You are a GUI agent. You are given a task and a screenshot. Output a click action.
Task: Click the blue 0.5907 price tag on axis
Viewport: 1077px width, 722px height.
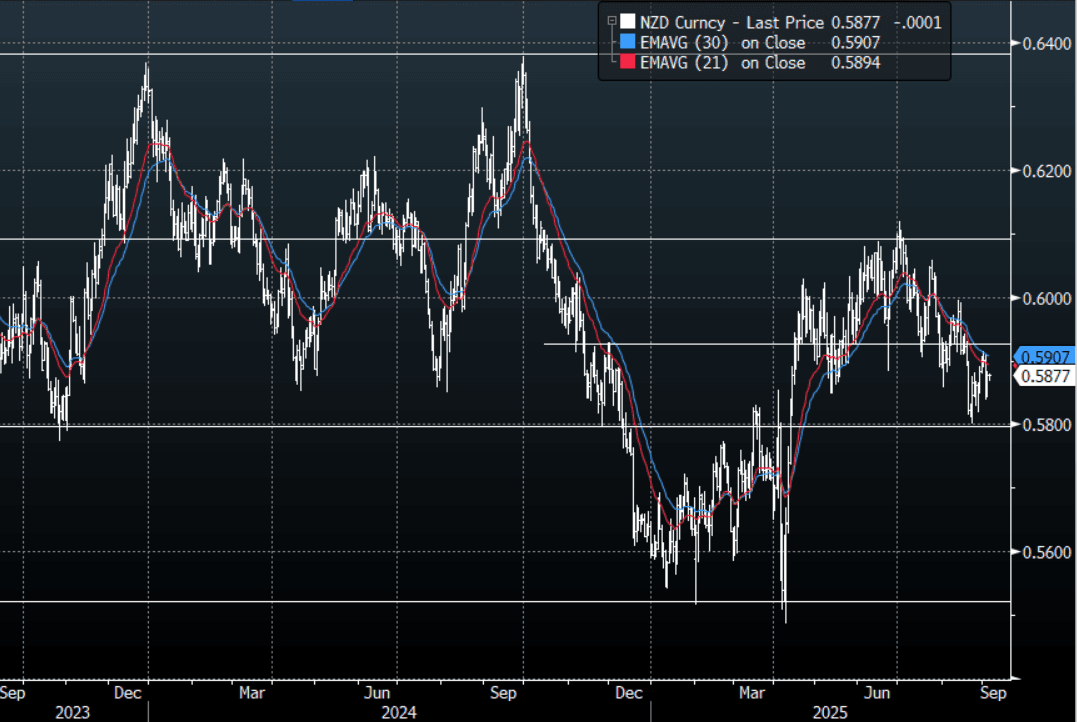pos(1046,356)
